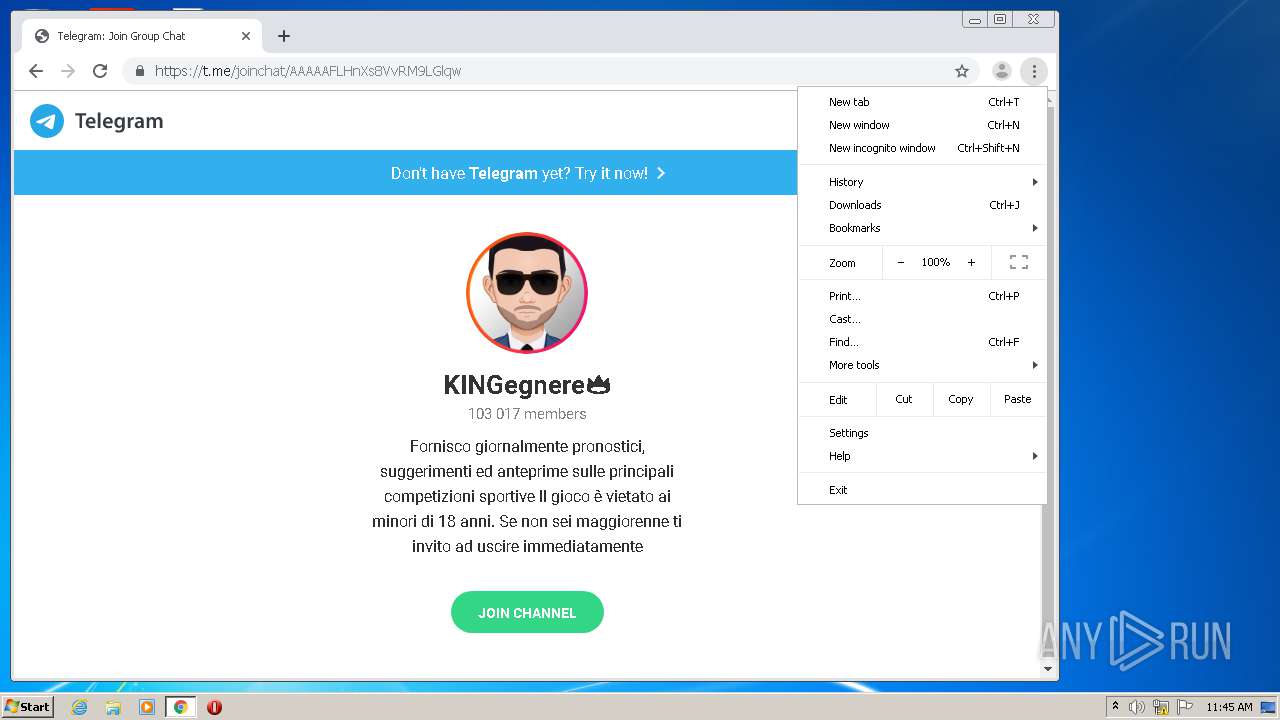Show hidden tray icons arrow

pos(1115,707)
